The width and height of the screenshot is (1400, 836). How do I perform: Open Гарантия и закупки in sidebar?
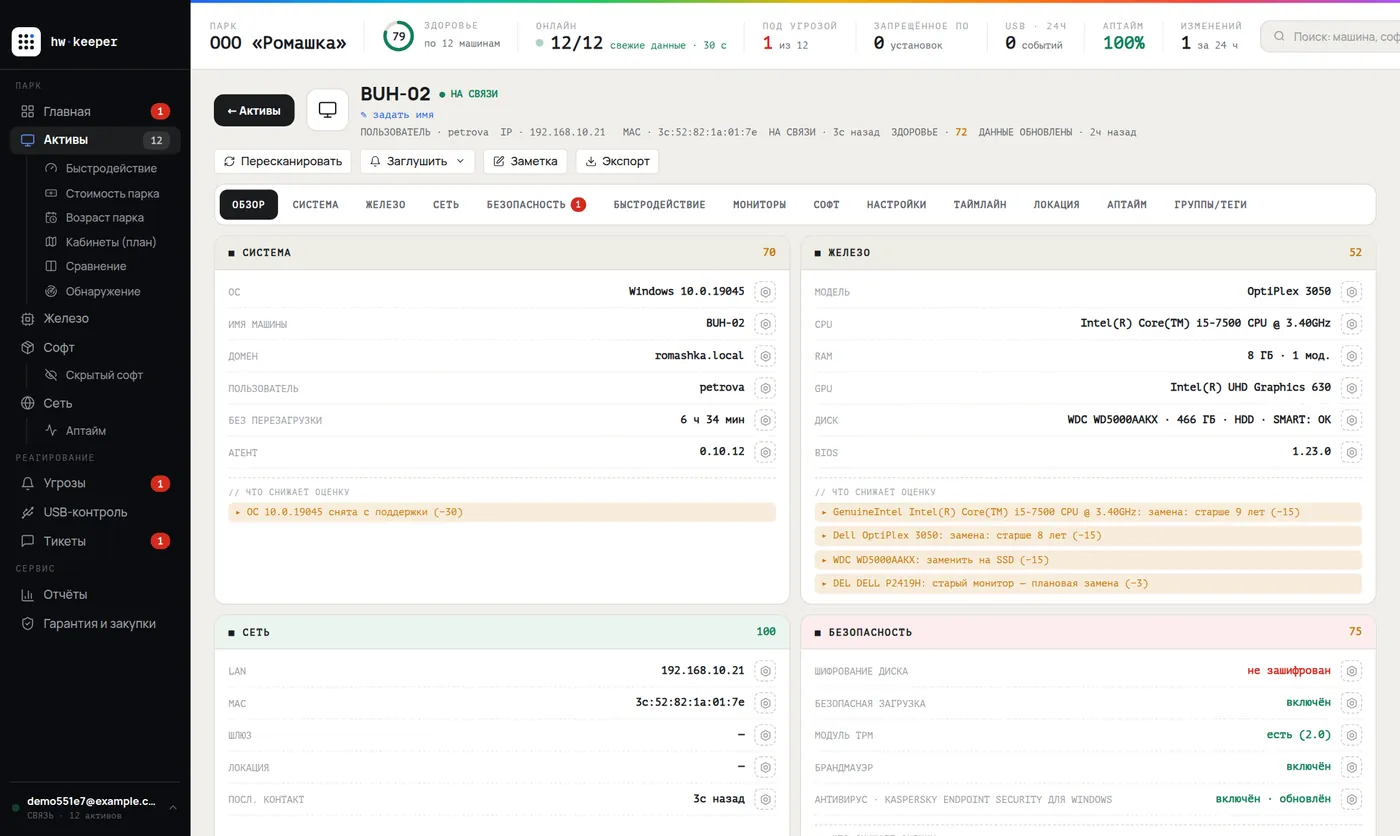pyautogui.click(x=95, y=623)
